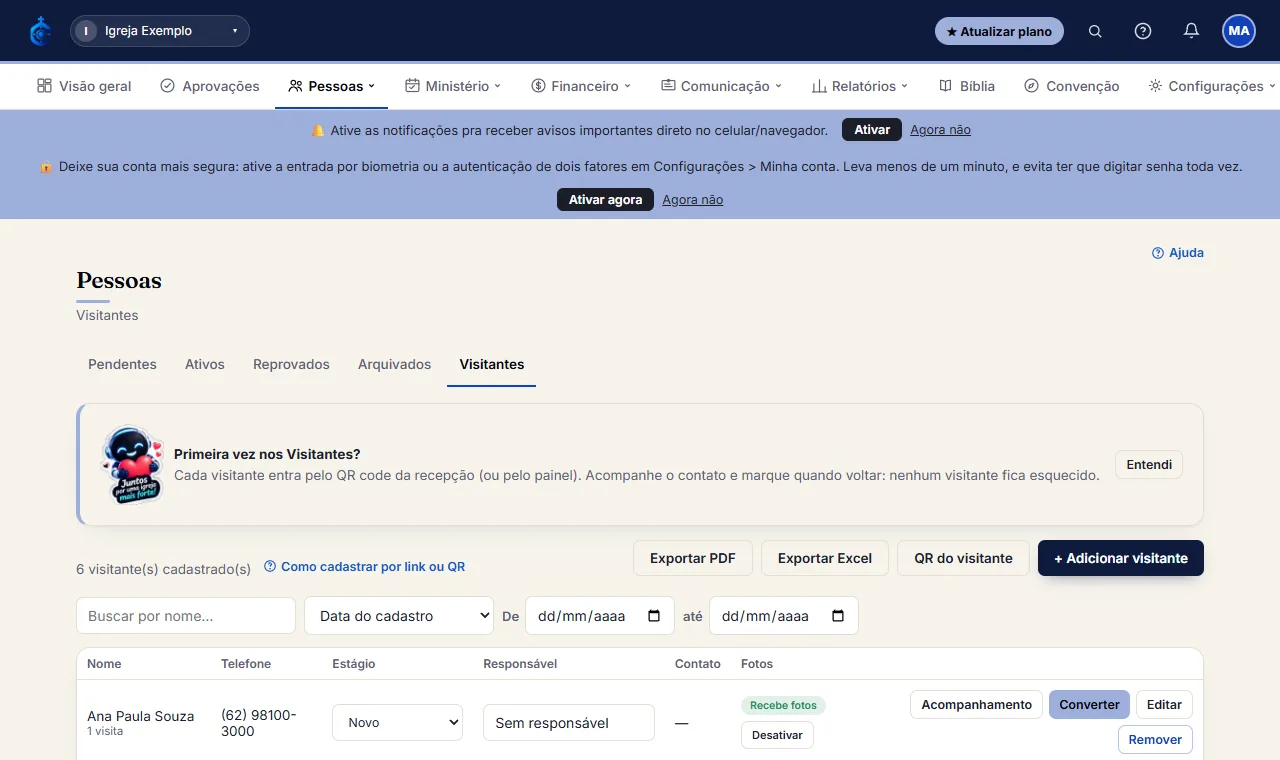The image size is (1280, 760).
Task: Click the Ativar agora security button
Action: [x=605, y=200]
